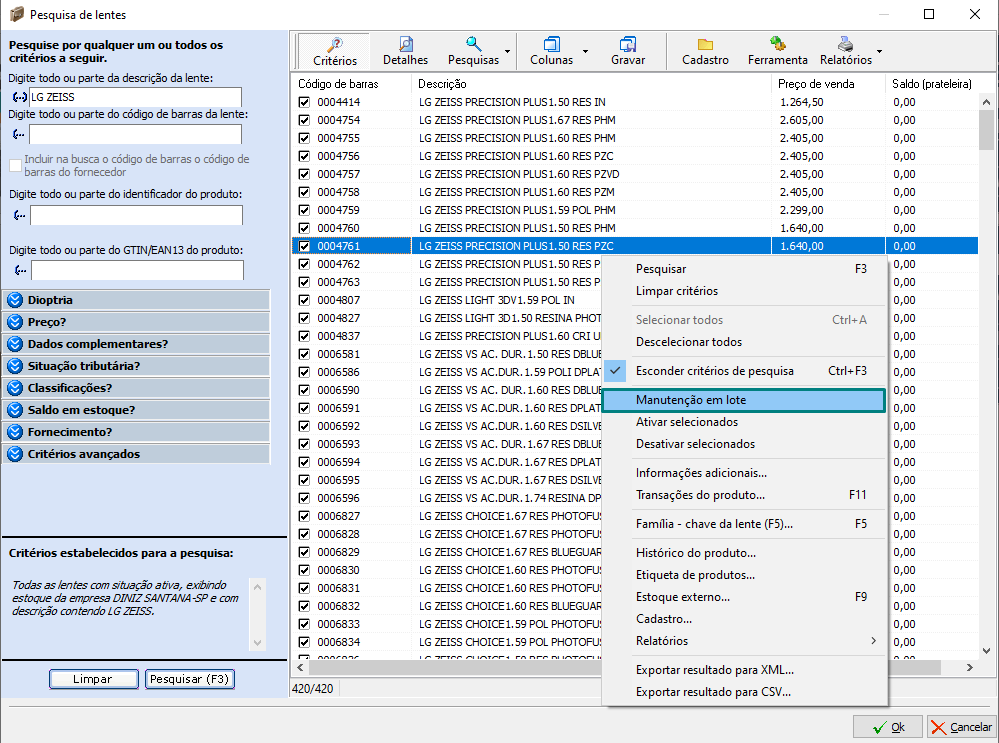Choose Ativar selecionados menu entry
Screen dimensions: 999x743
point(744,422)
